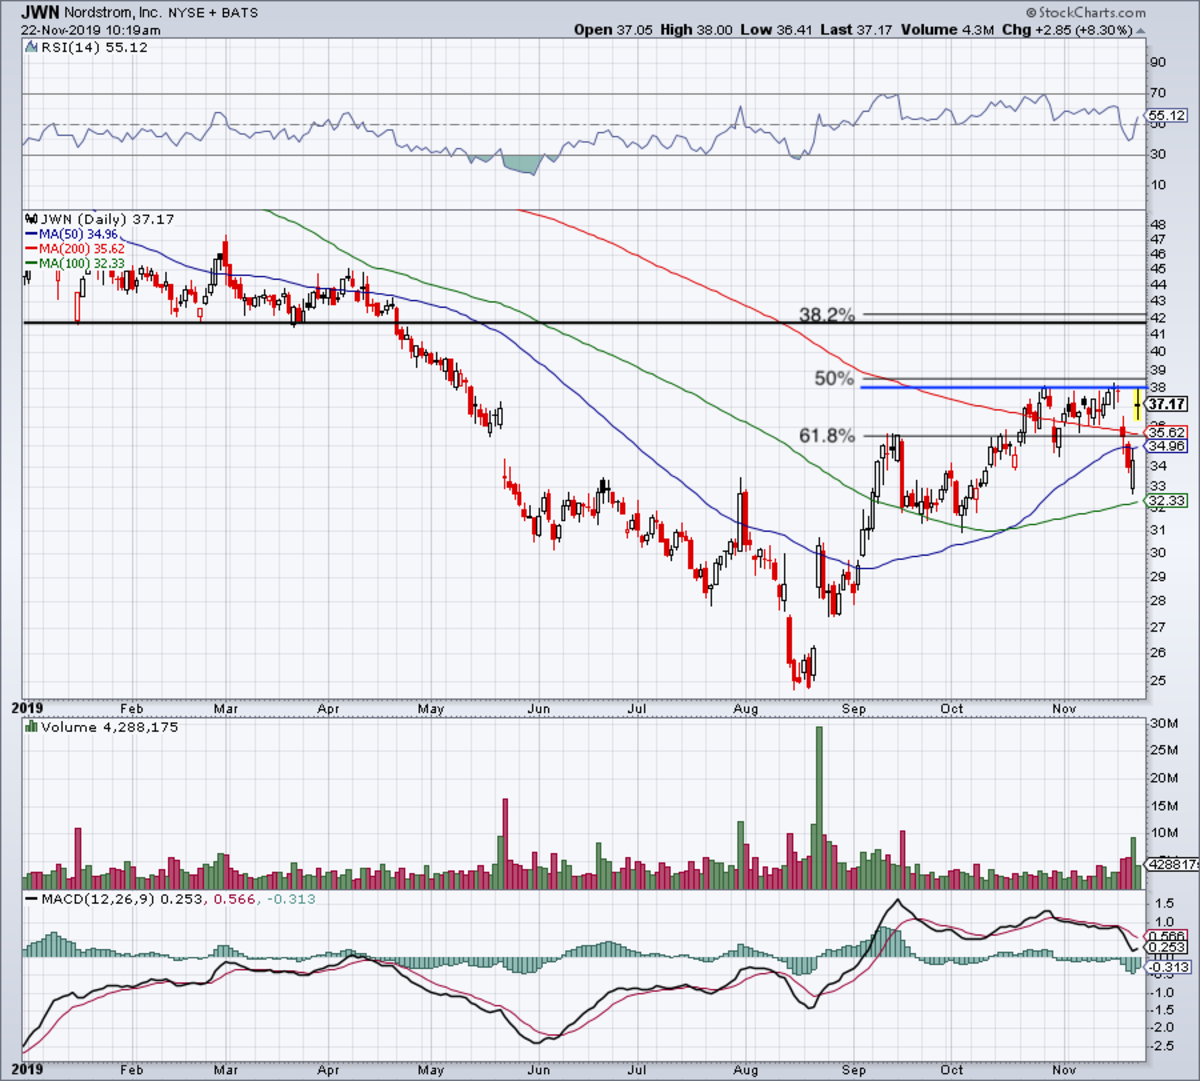Click the Apr label under the MACD panel
Screen dimensions: 1200x1081
click(329, 1069)
